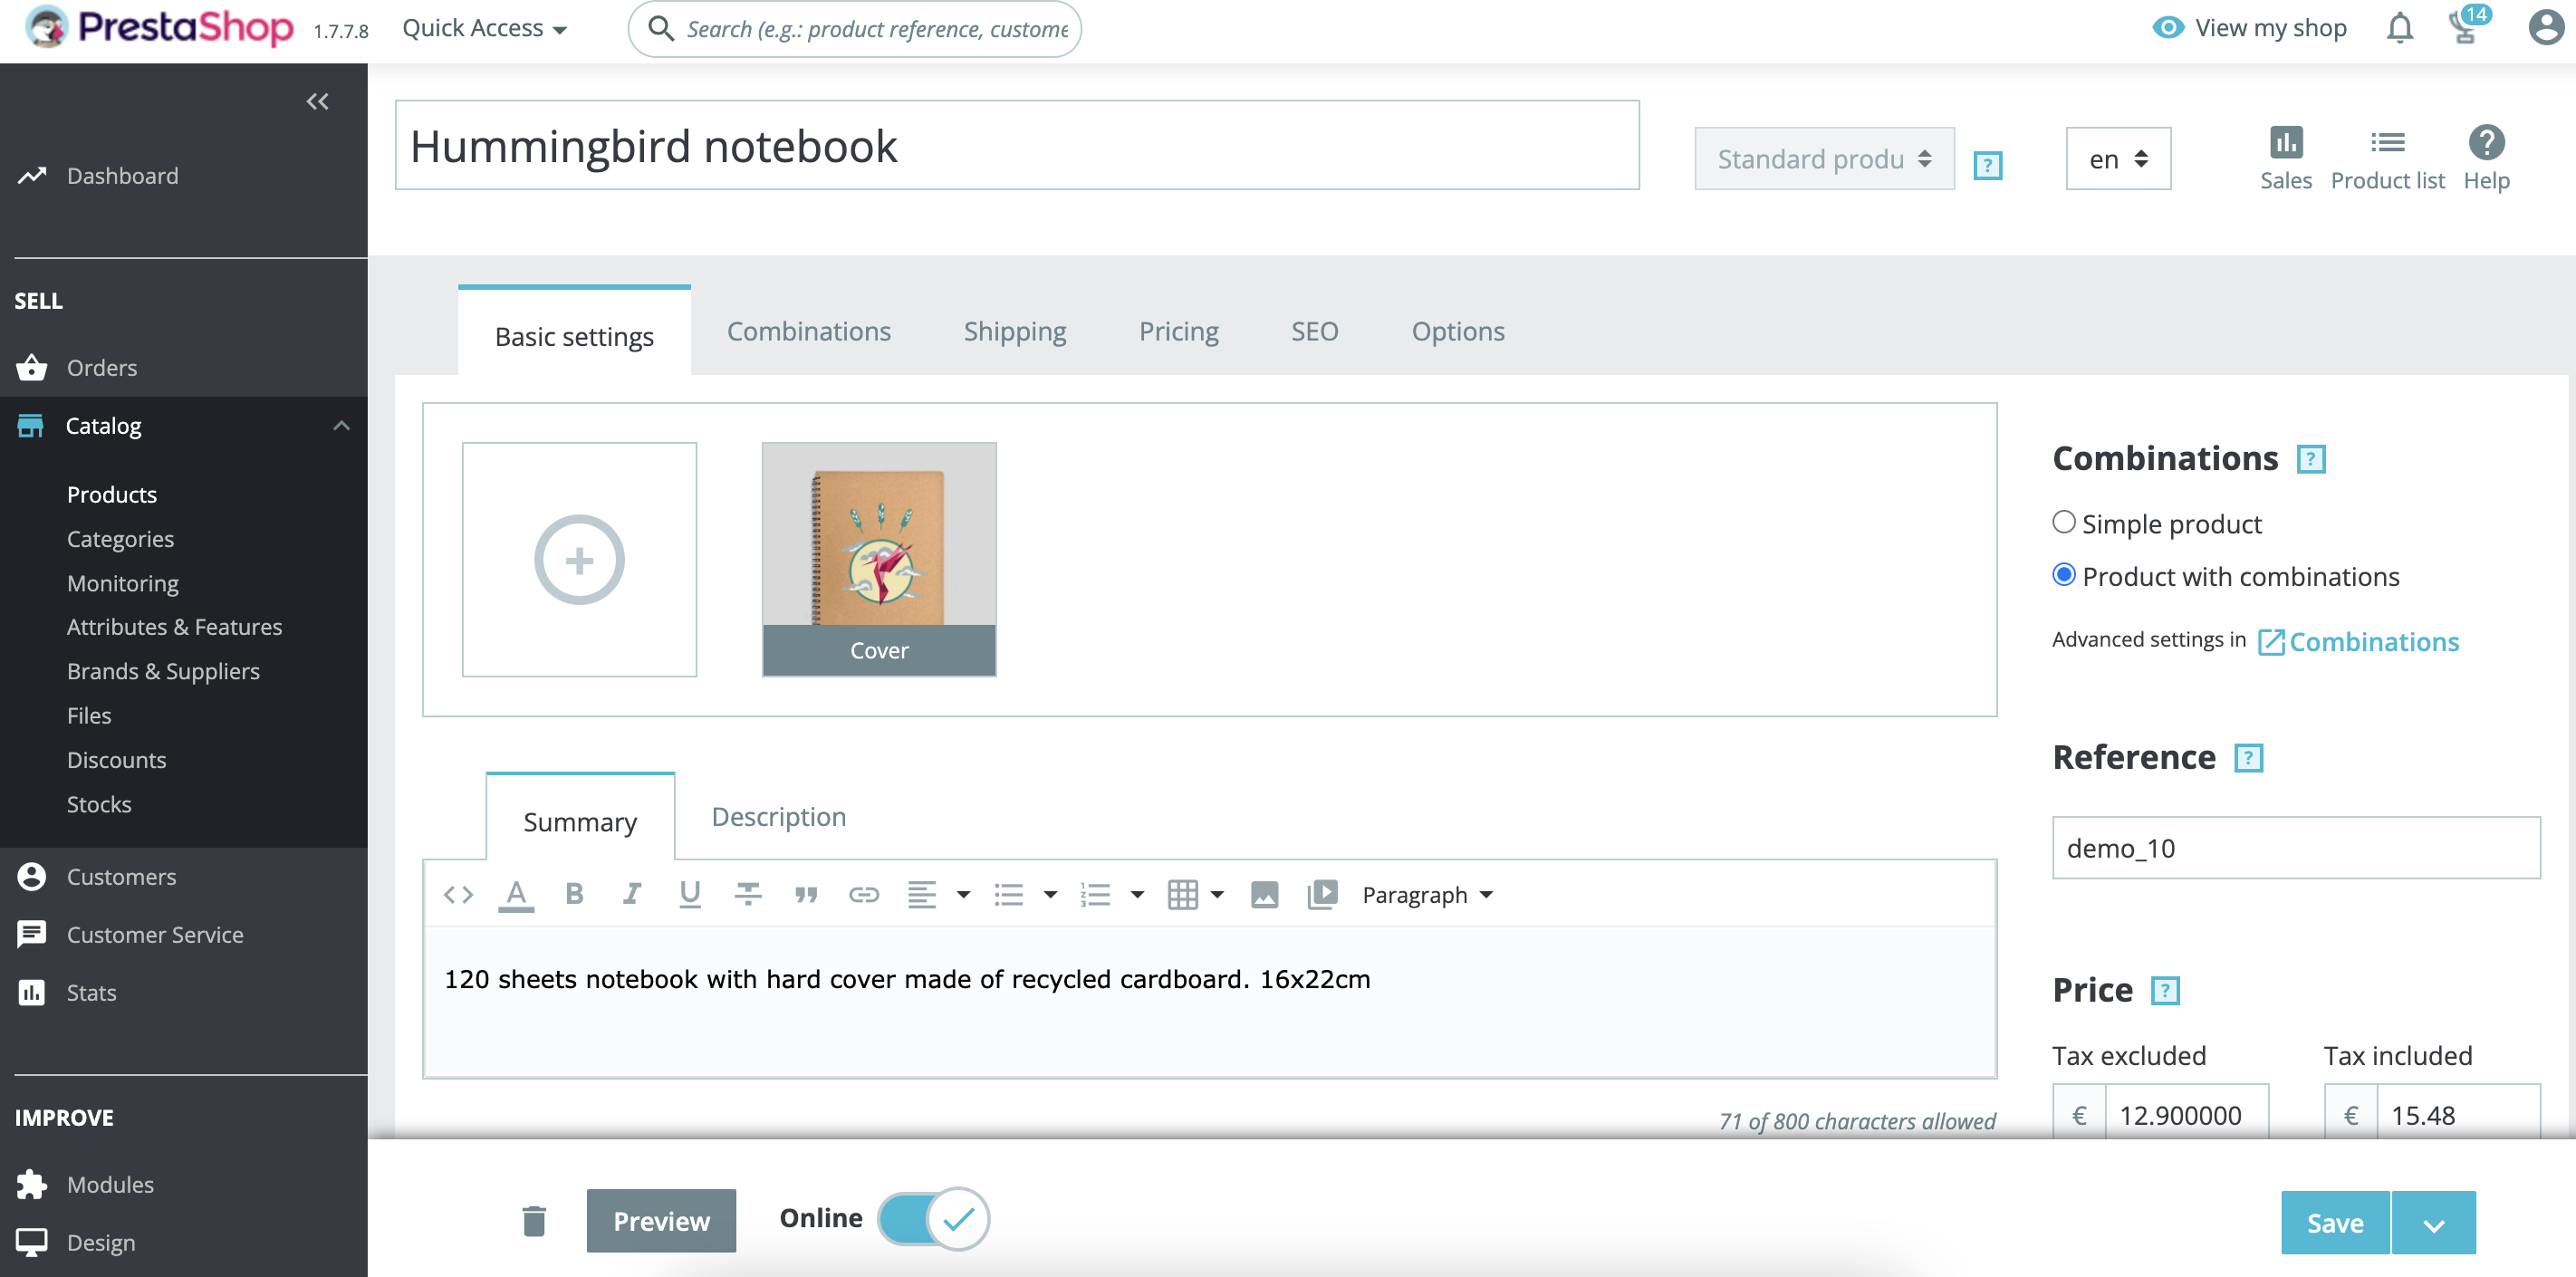Insert a link using the editor toolbar
Screen dimensions: 2576x1277
click(864, 893)
